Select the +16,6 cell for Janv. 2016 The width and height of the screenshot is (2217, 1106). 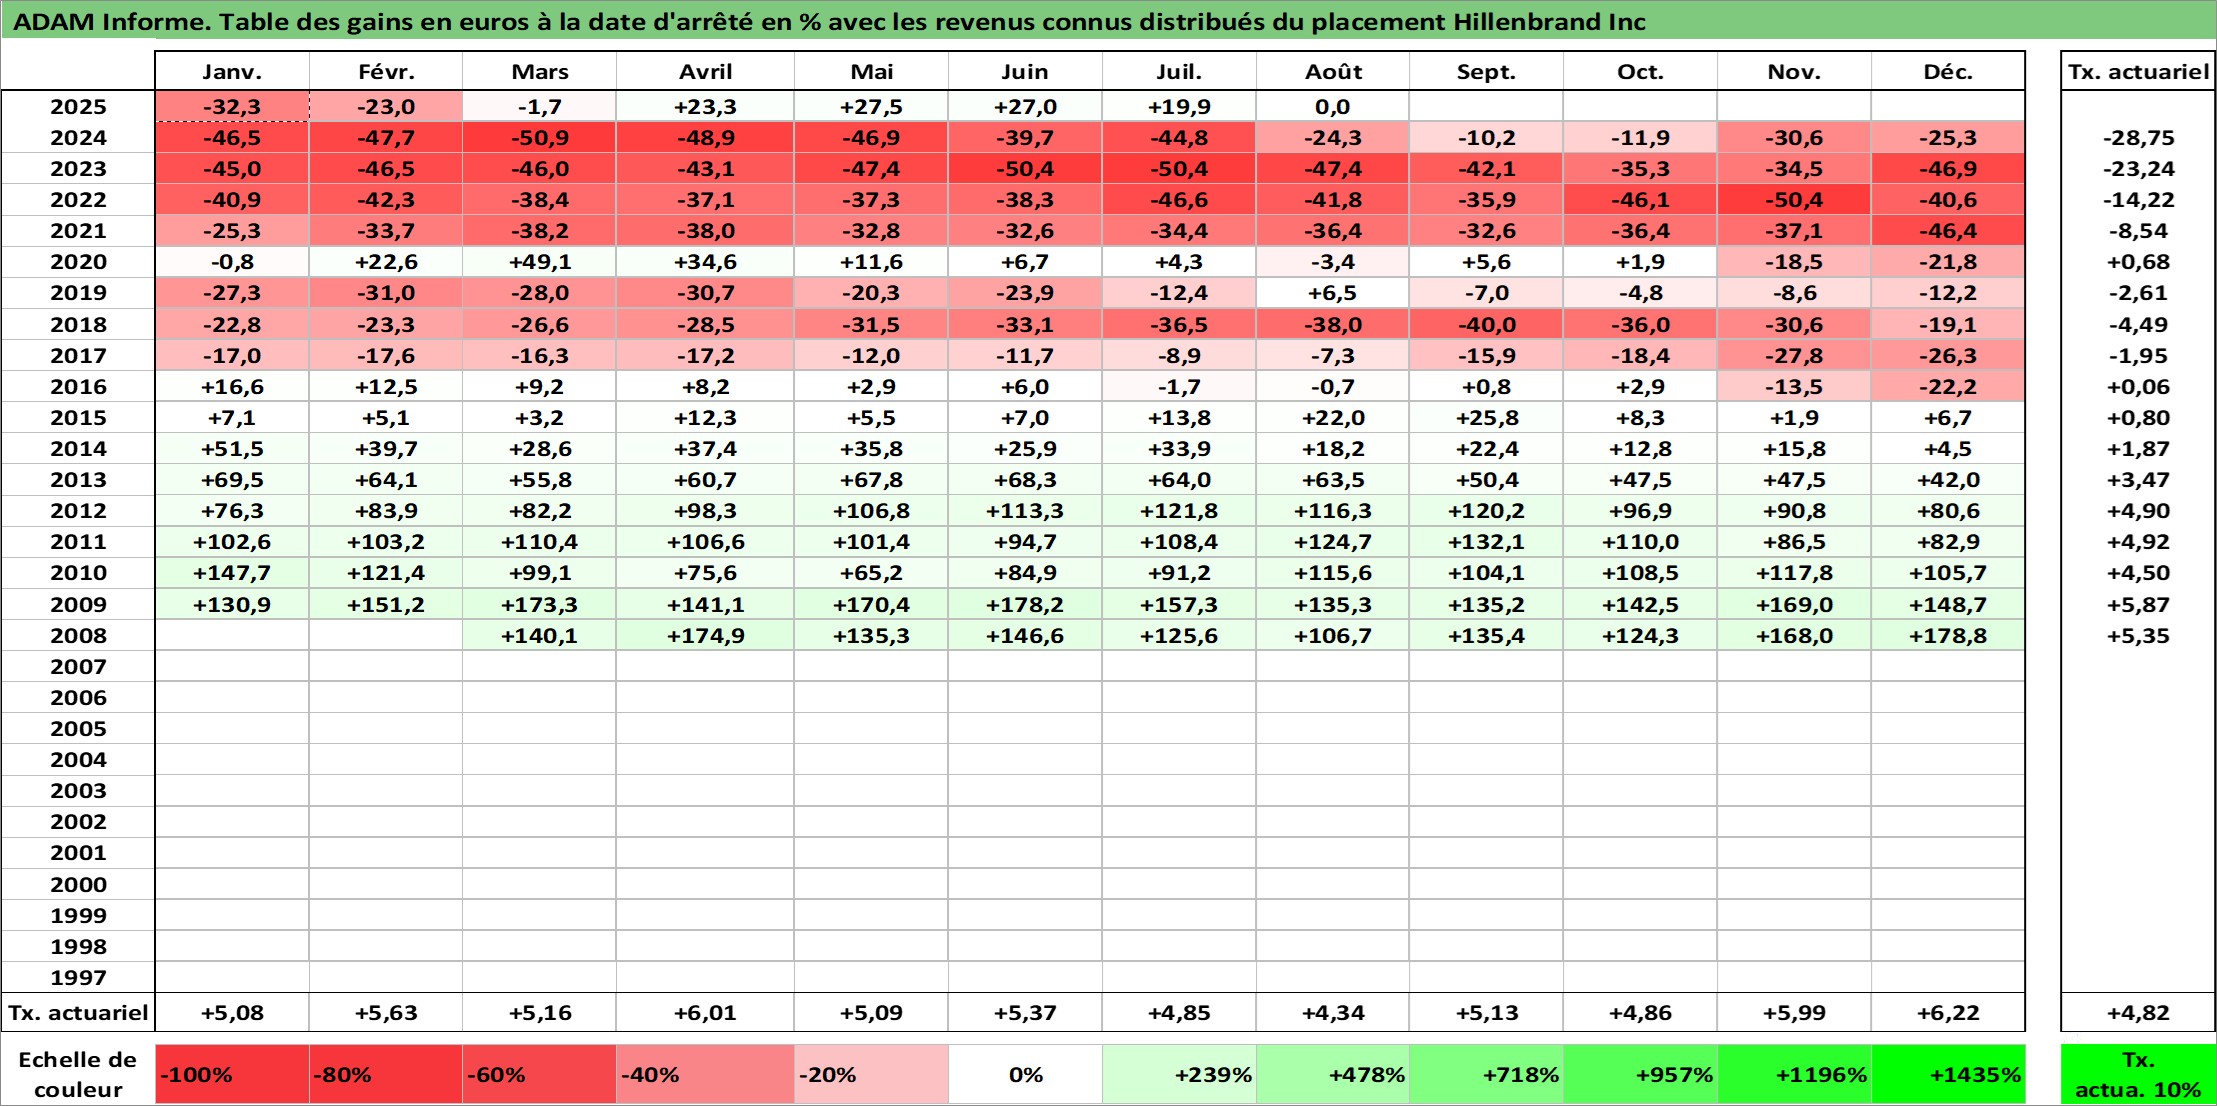(232, 386)
